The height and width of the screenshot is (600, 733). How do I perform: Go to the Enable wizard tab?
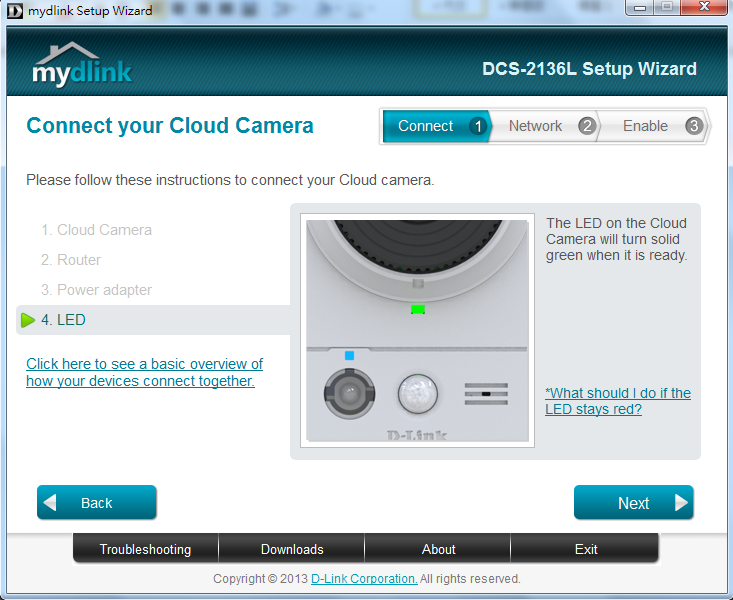645,126
